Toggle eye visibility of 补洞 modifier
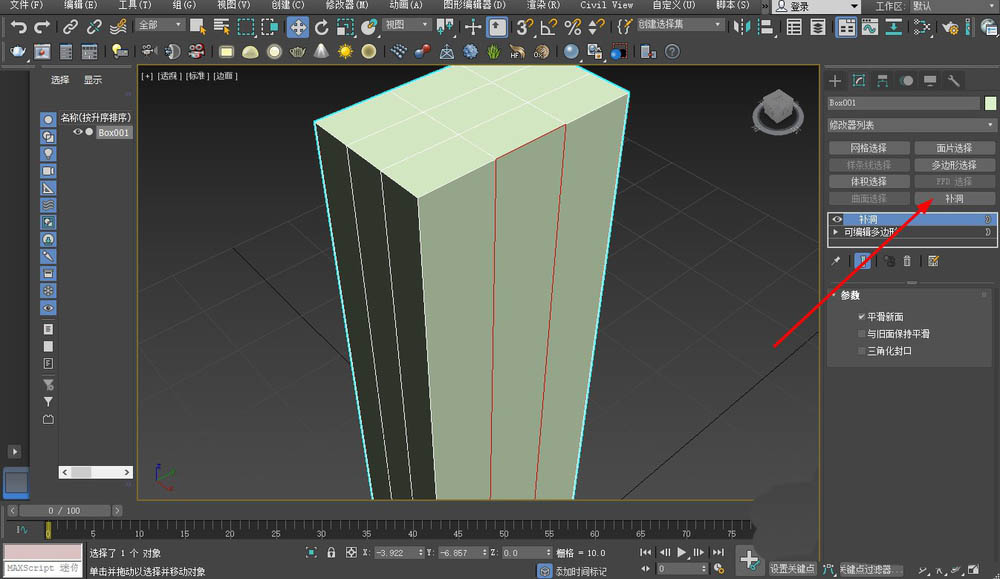 coord(838,219)
